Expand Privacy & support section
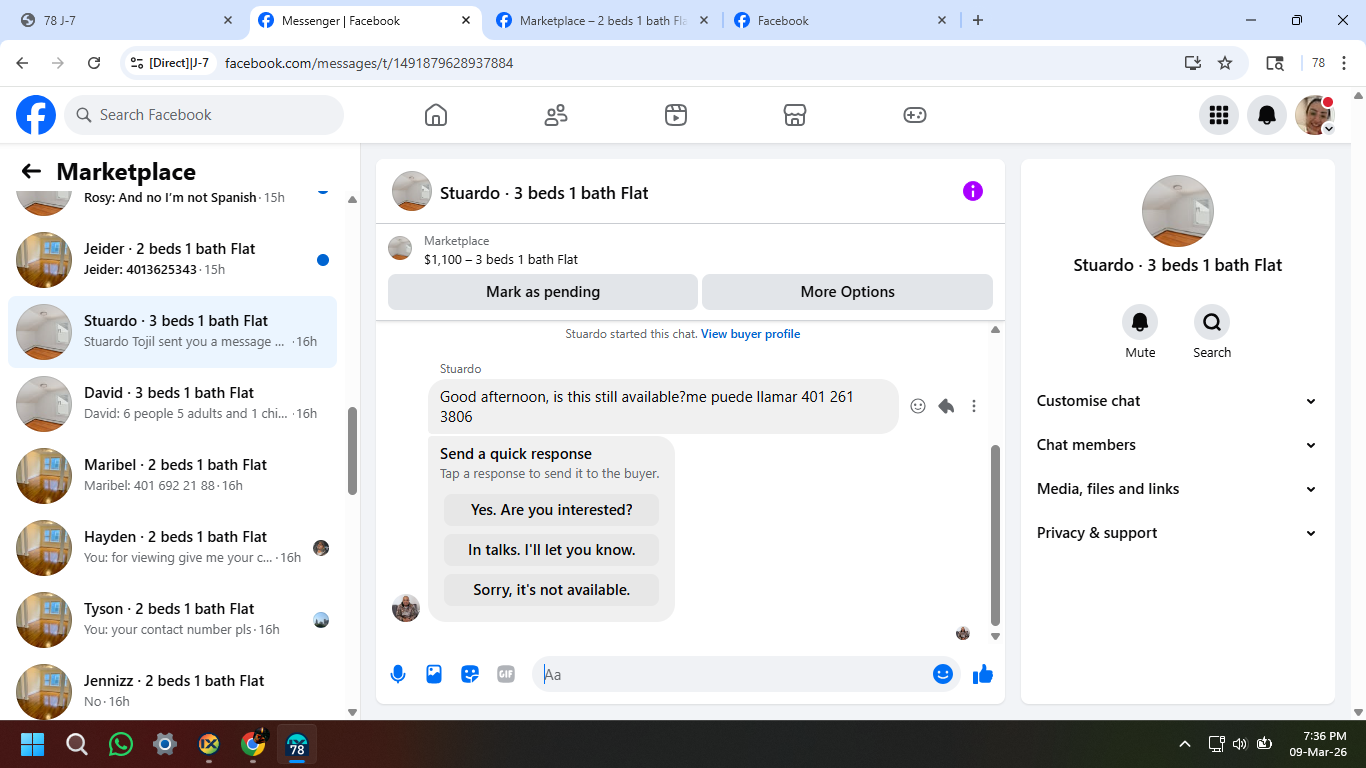1366x768 pixels. [x=1177, y=533]
